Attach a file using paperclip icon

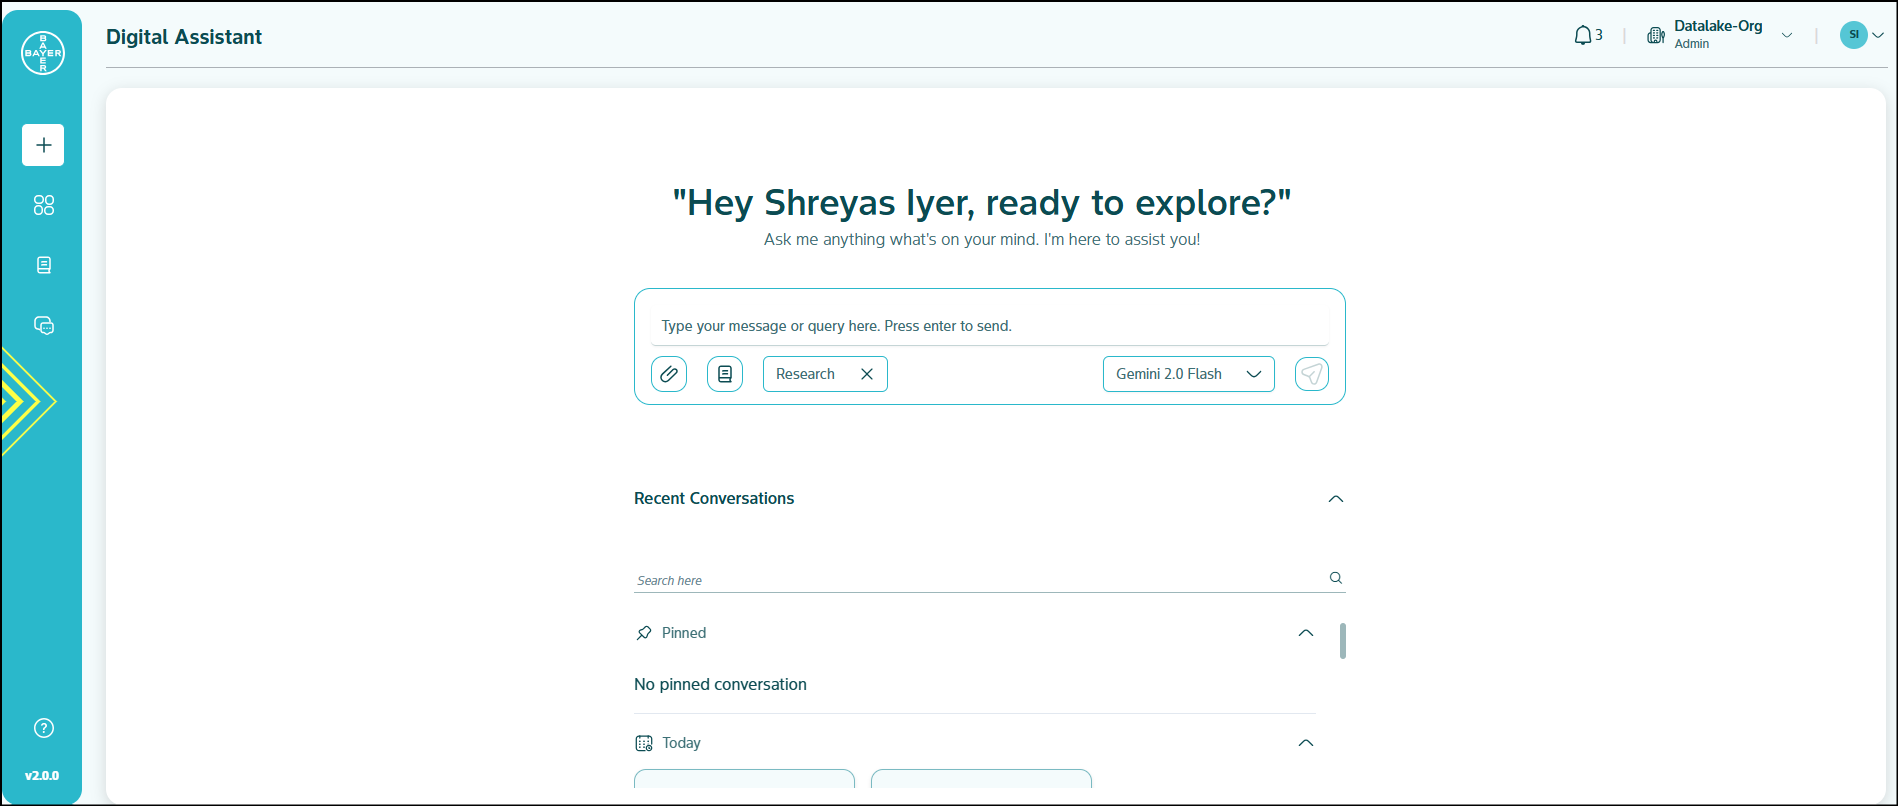pos(669,374)
